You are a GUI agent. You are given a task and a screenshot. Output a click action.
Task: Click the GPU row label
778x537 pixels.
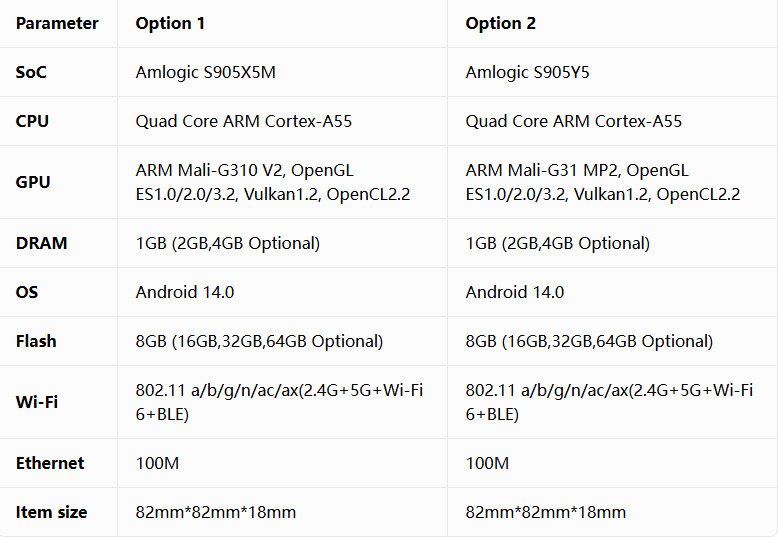click(33, 182)
